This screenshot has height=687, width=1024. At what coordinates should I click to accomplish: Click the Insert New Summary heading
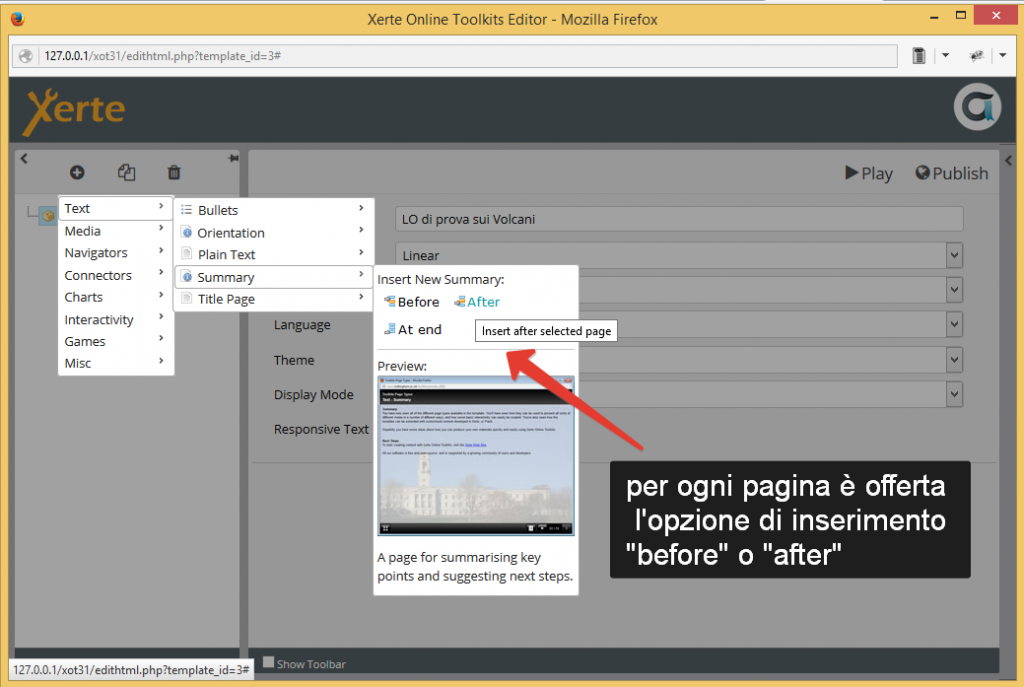440,280
